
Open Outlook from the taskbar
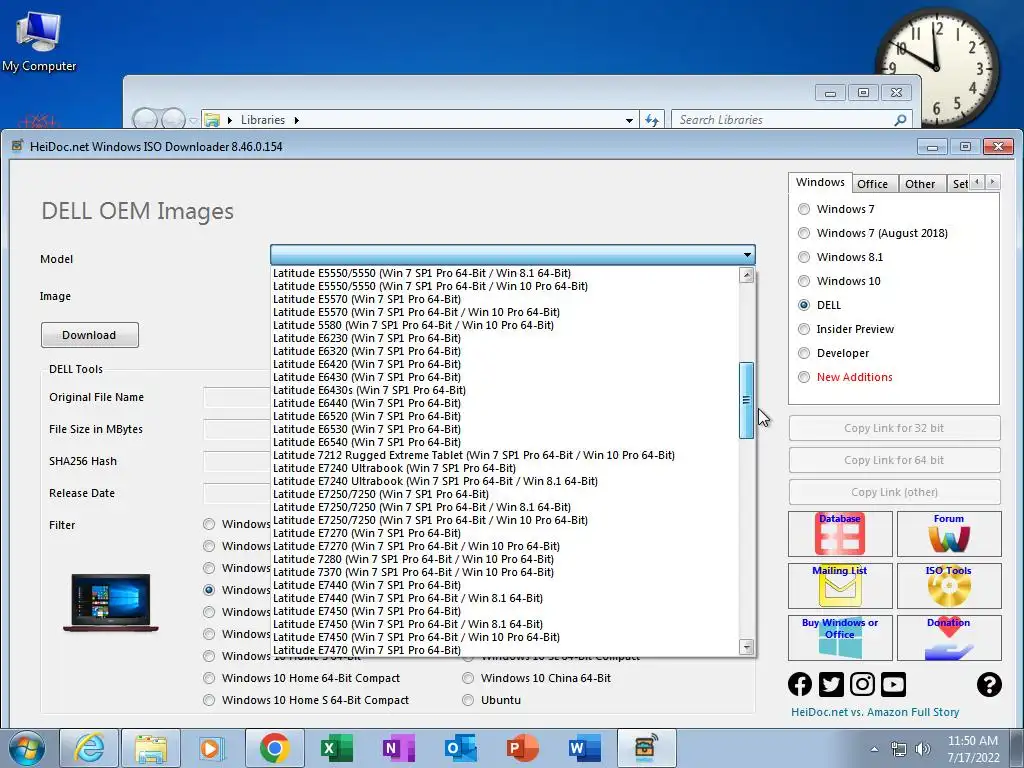(460, 748)
